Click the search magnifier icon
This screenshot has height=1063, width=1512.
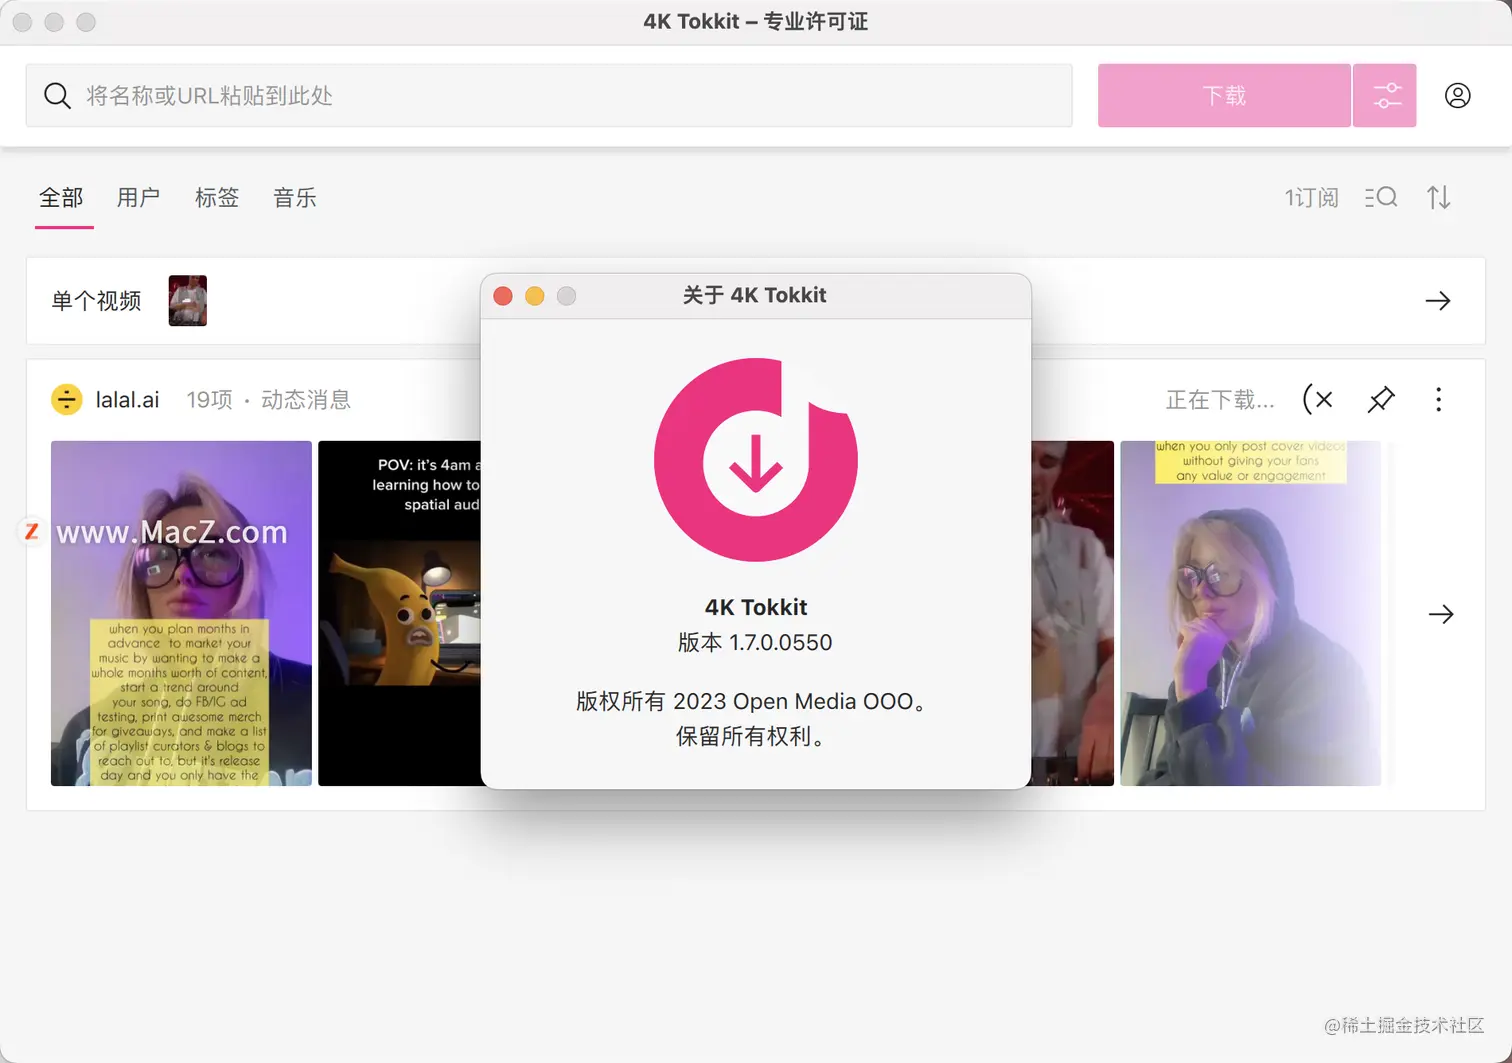pos(57,96)
